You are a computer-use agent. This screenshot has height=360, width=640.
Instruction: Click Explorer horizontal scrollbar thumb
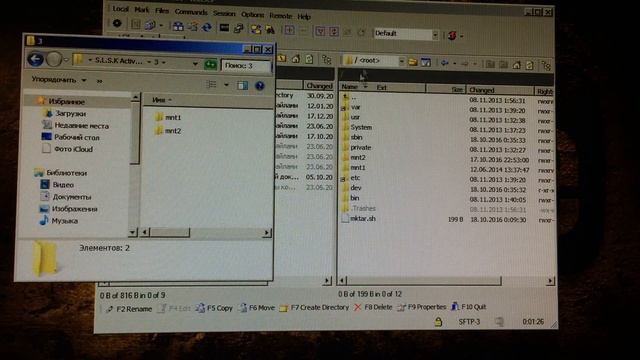[x=170, y=233]
